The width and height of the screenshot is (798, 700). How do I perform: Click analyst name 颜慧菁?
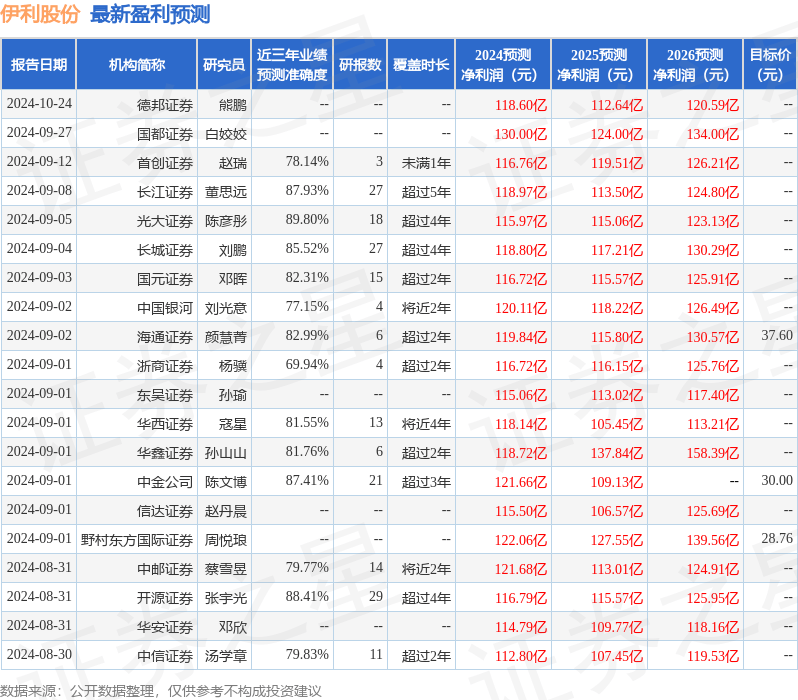[226, 338]
